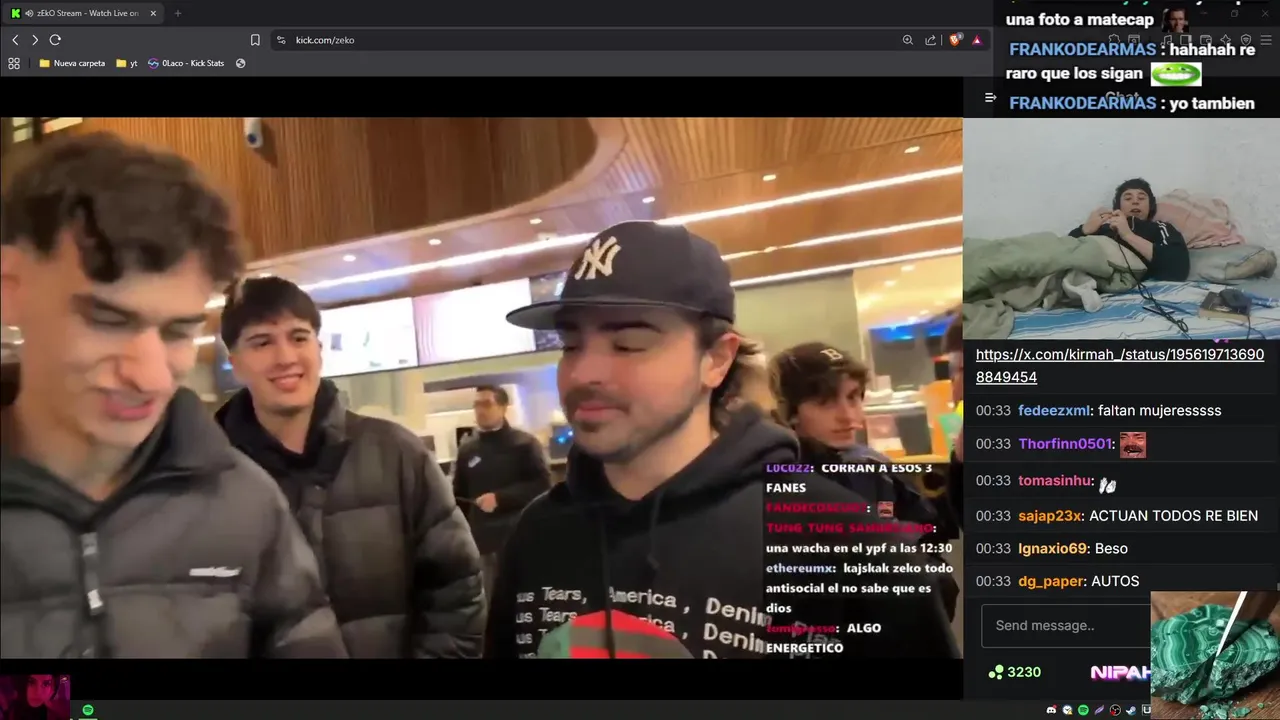Bookmark this page with the bookmark icon
The image size is (1280, 720).
click(x=255, y=40)
